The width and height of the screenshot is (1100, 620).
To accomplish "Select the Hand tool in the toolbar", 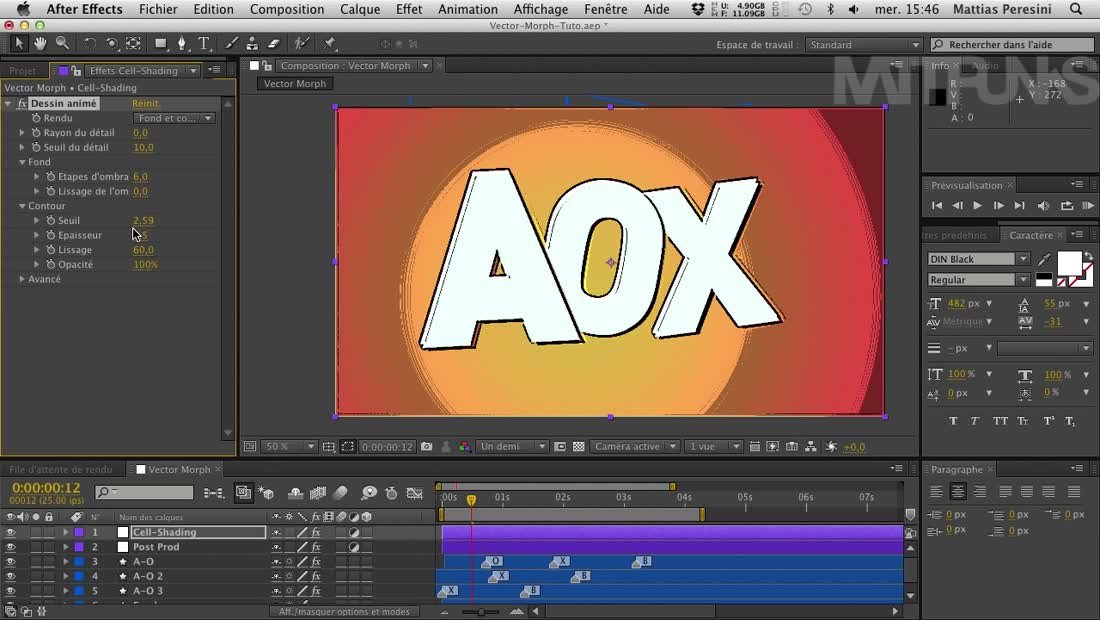I will click(x=40, y=44).
